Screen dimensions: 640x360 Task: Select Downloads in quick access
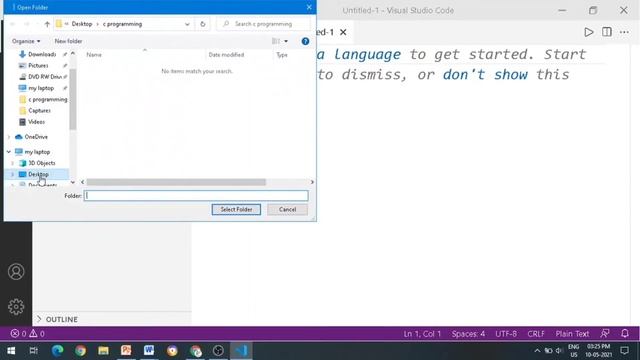pos(42,54)
